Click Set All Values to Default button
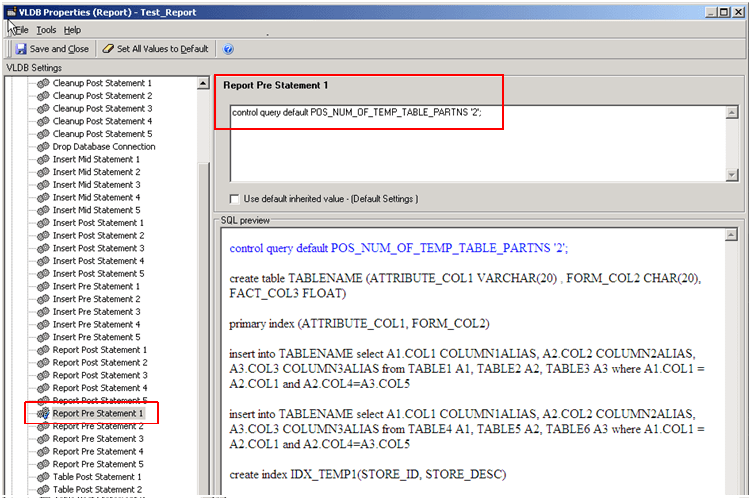749x498 pixels. 162,48
